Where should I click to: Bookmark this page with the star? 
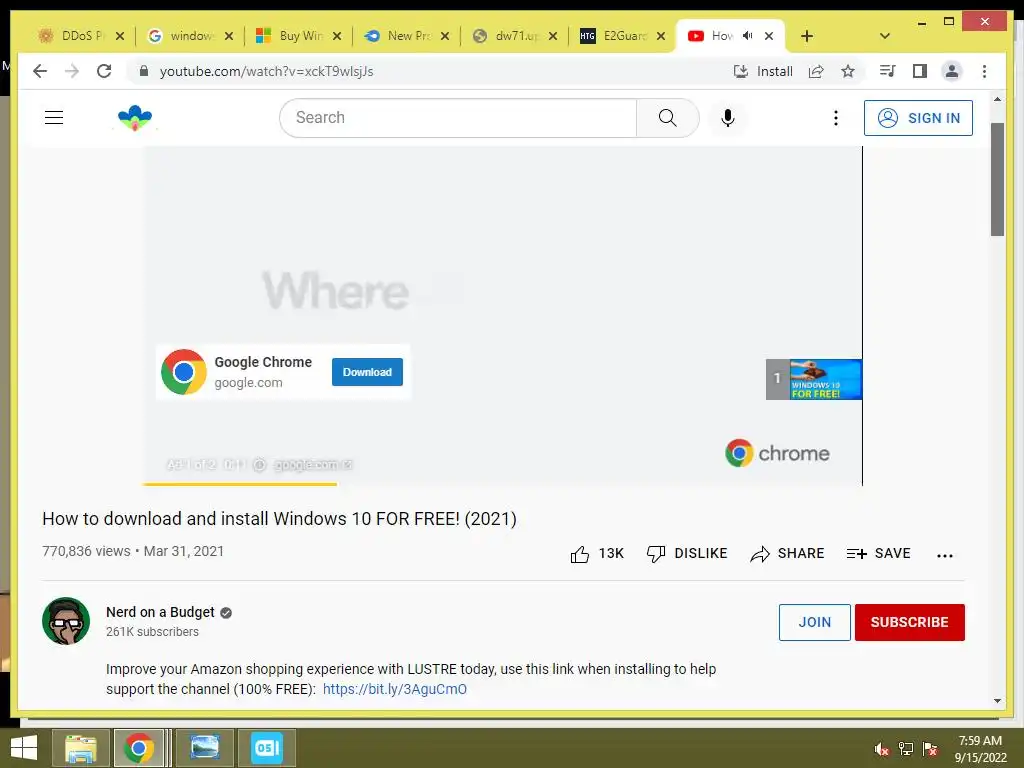point(848,71)
